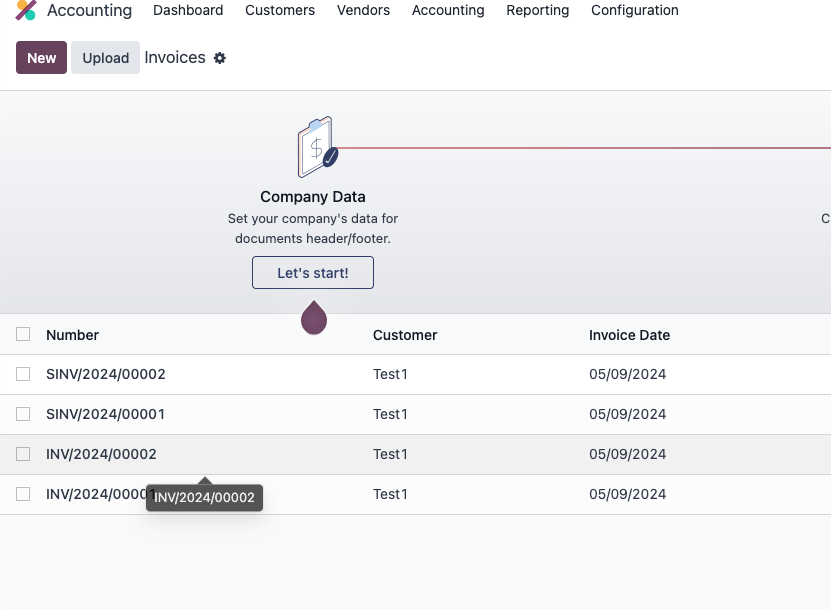Screen dimensions: 831x609
Task: Open the Accounting menu in navbar
Action: click(448, 10)
